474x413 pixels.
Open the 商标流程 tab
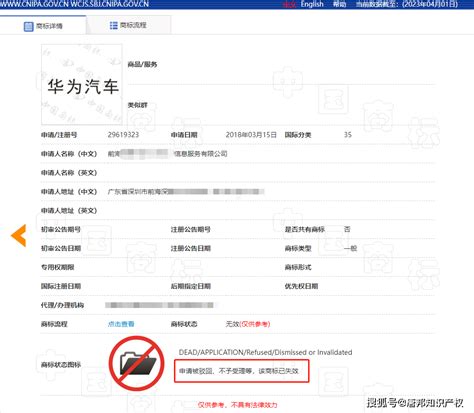[129, 25]
